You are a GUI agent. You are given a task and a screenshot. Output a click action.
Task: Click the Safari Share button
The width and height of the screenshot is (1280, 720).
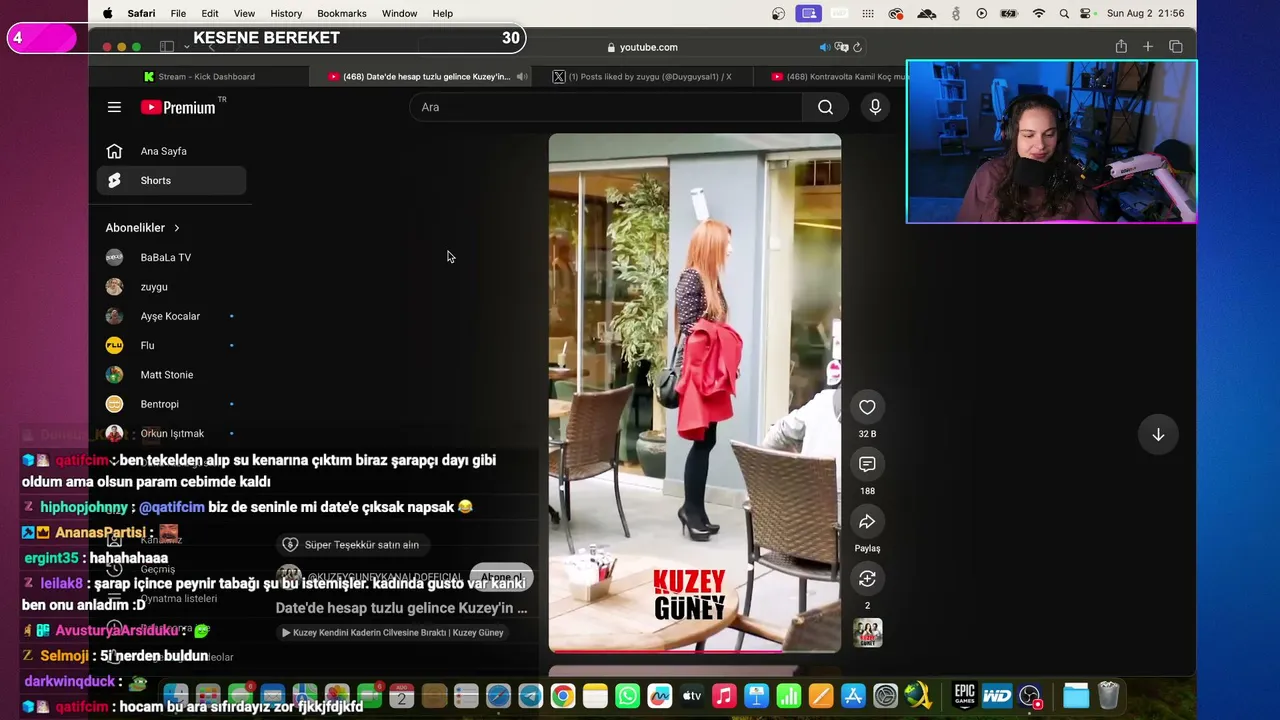click(1121, 47)
